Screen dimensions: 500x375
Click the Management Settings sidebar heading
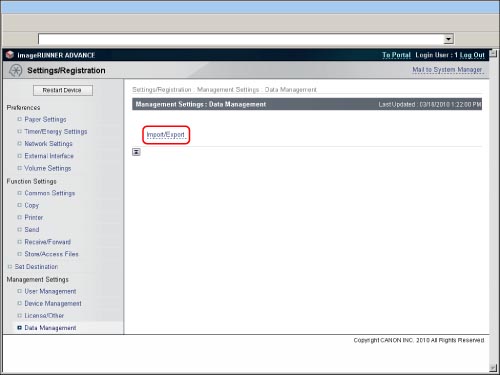(38, 279)
